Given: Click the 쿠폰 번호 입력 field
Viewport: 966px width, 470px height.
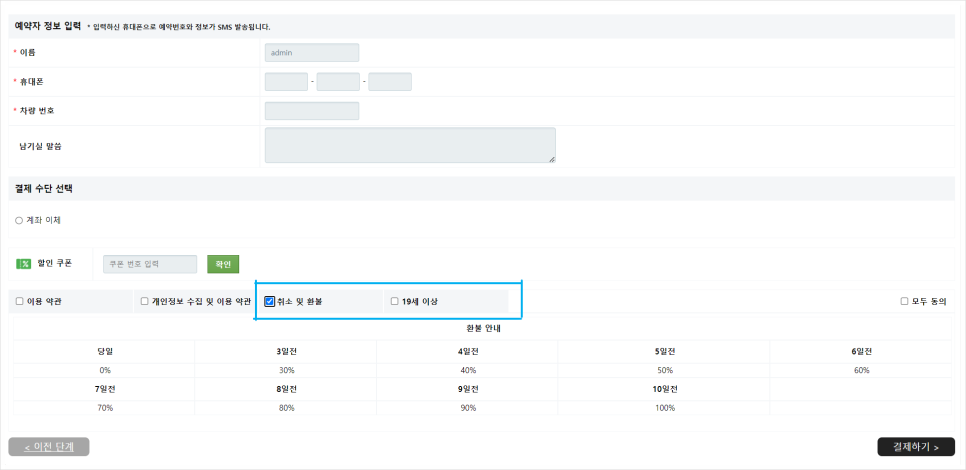Looking at the screenshot, I should coord(150,264).
